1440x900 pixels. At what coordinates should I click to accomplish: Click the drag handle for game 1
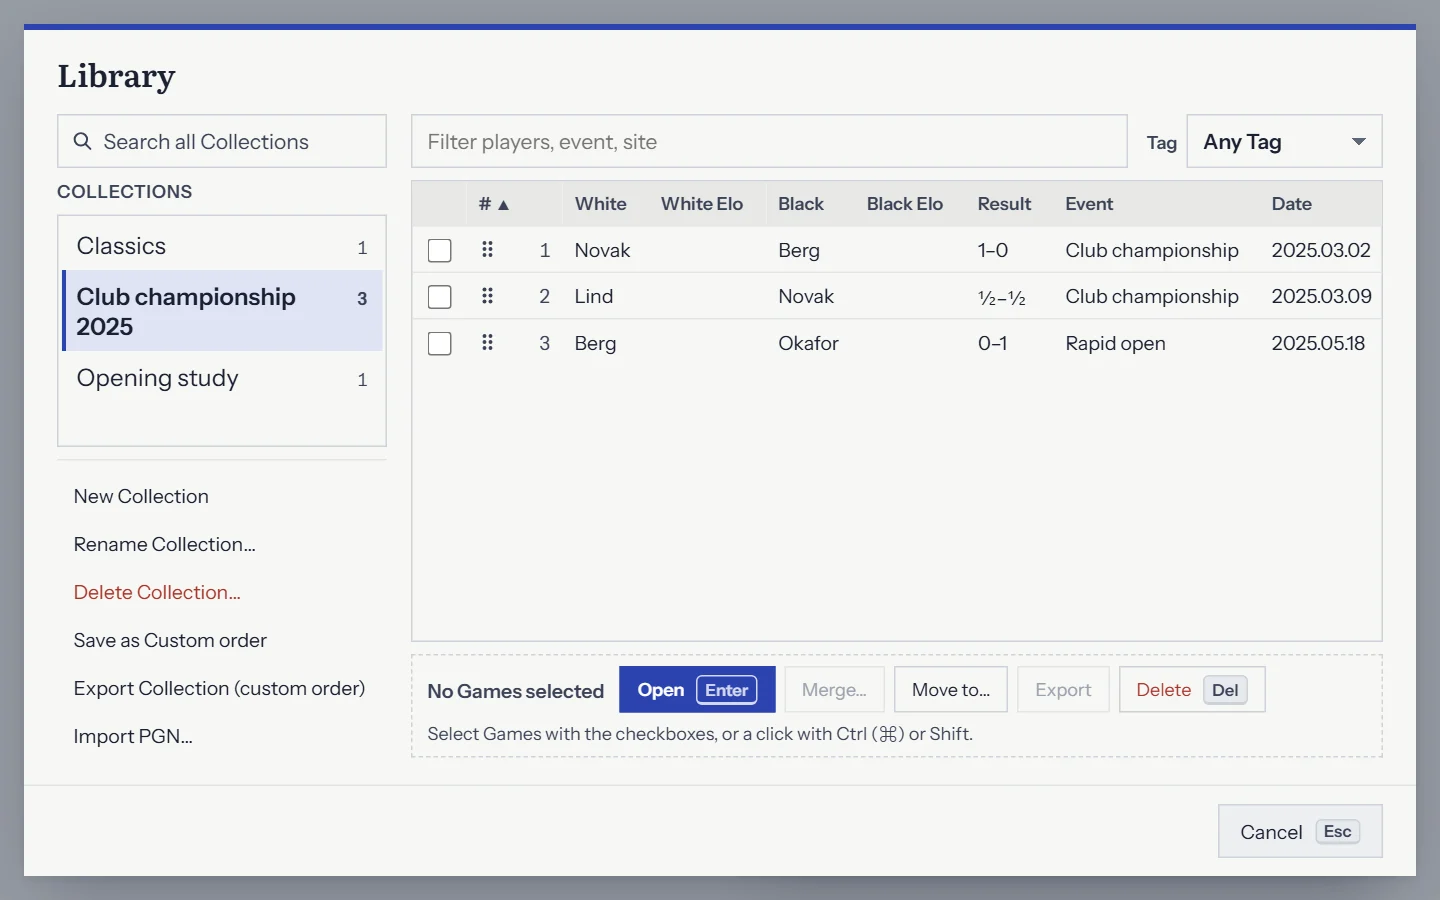tap(487, 250)
